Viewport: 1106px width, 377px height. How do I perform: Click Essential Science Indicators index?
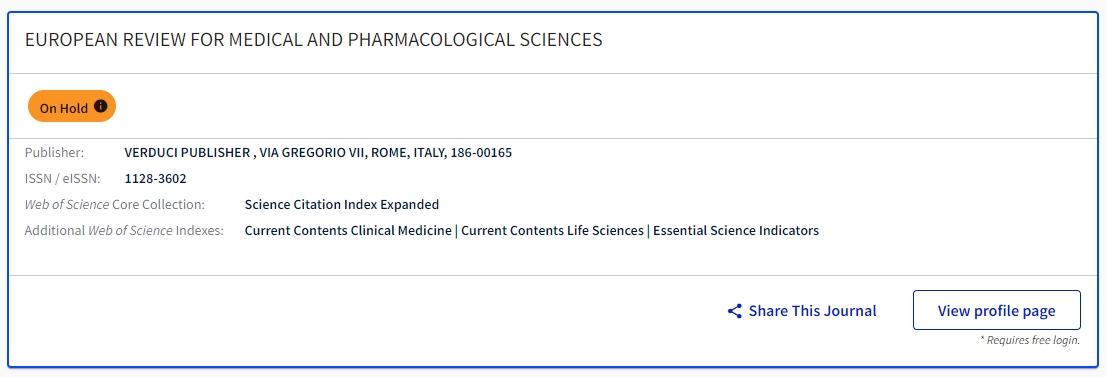click(736, 230)
